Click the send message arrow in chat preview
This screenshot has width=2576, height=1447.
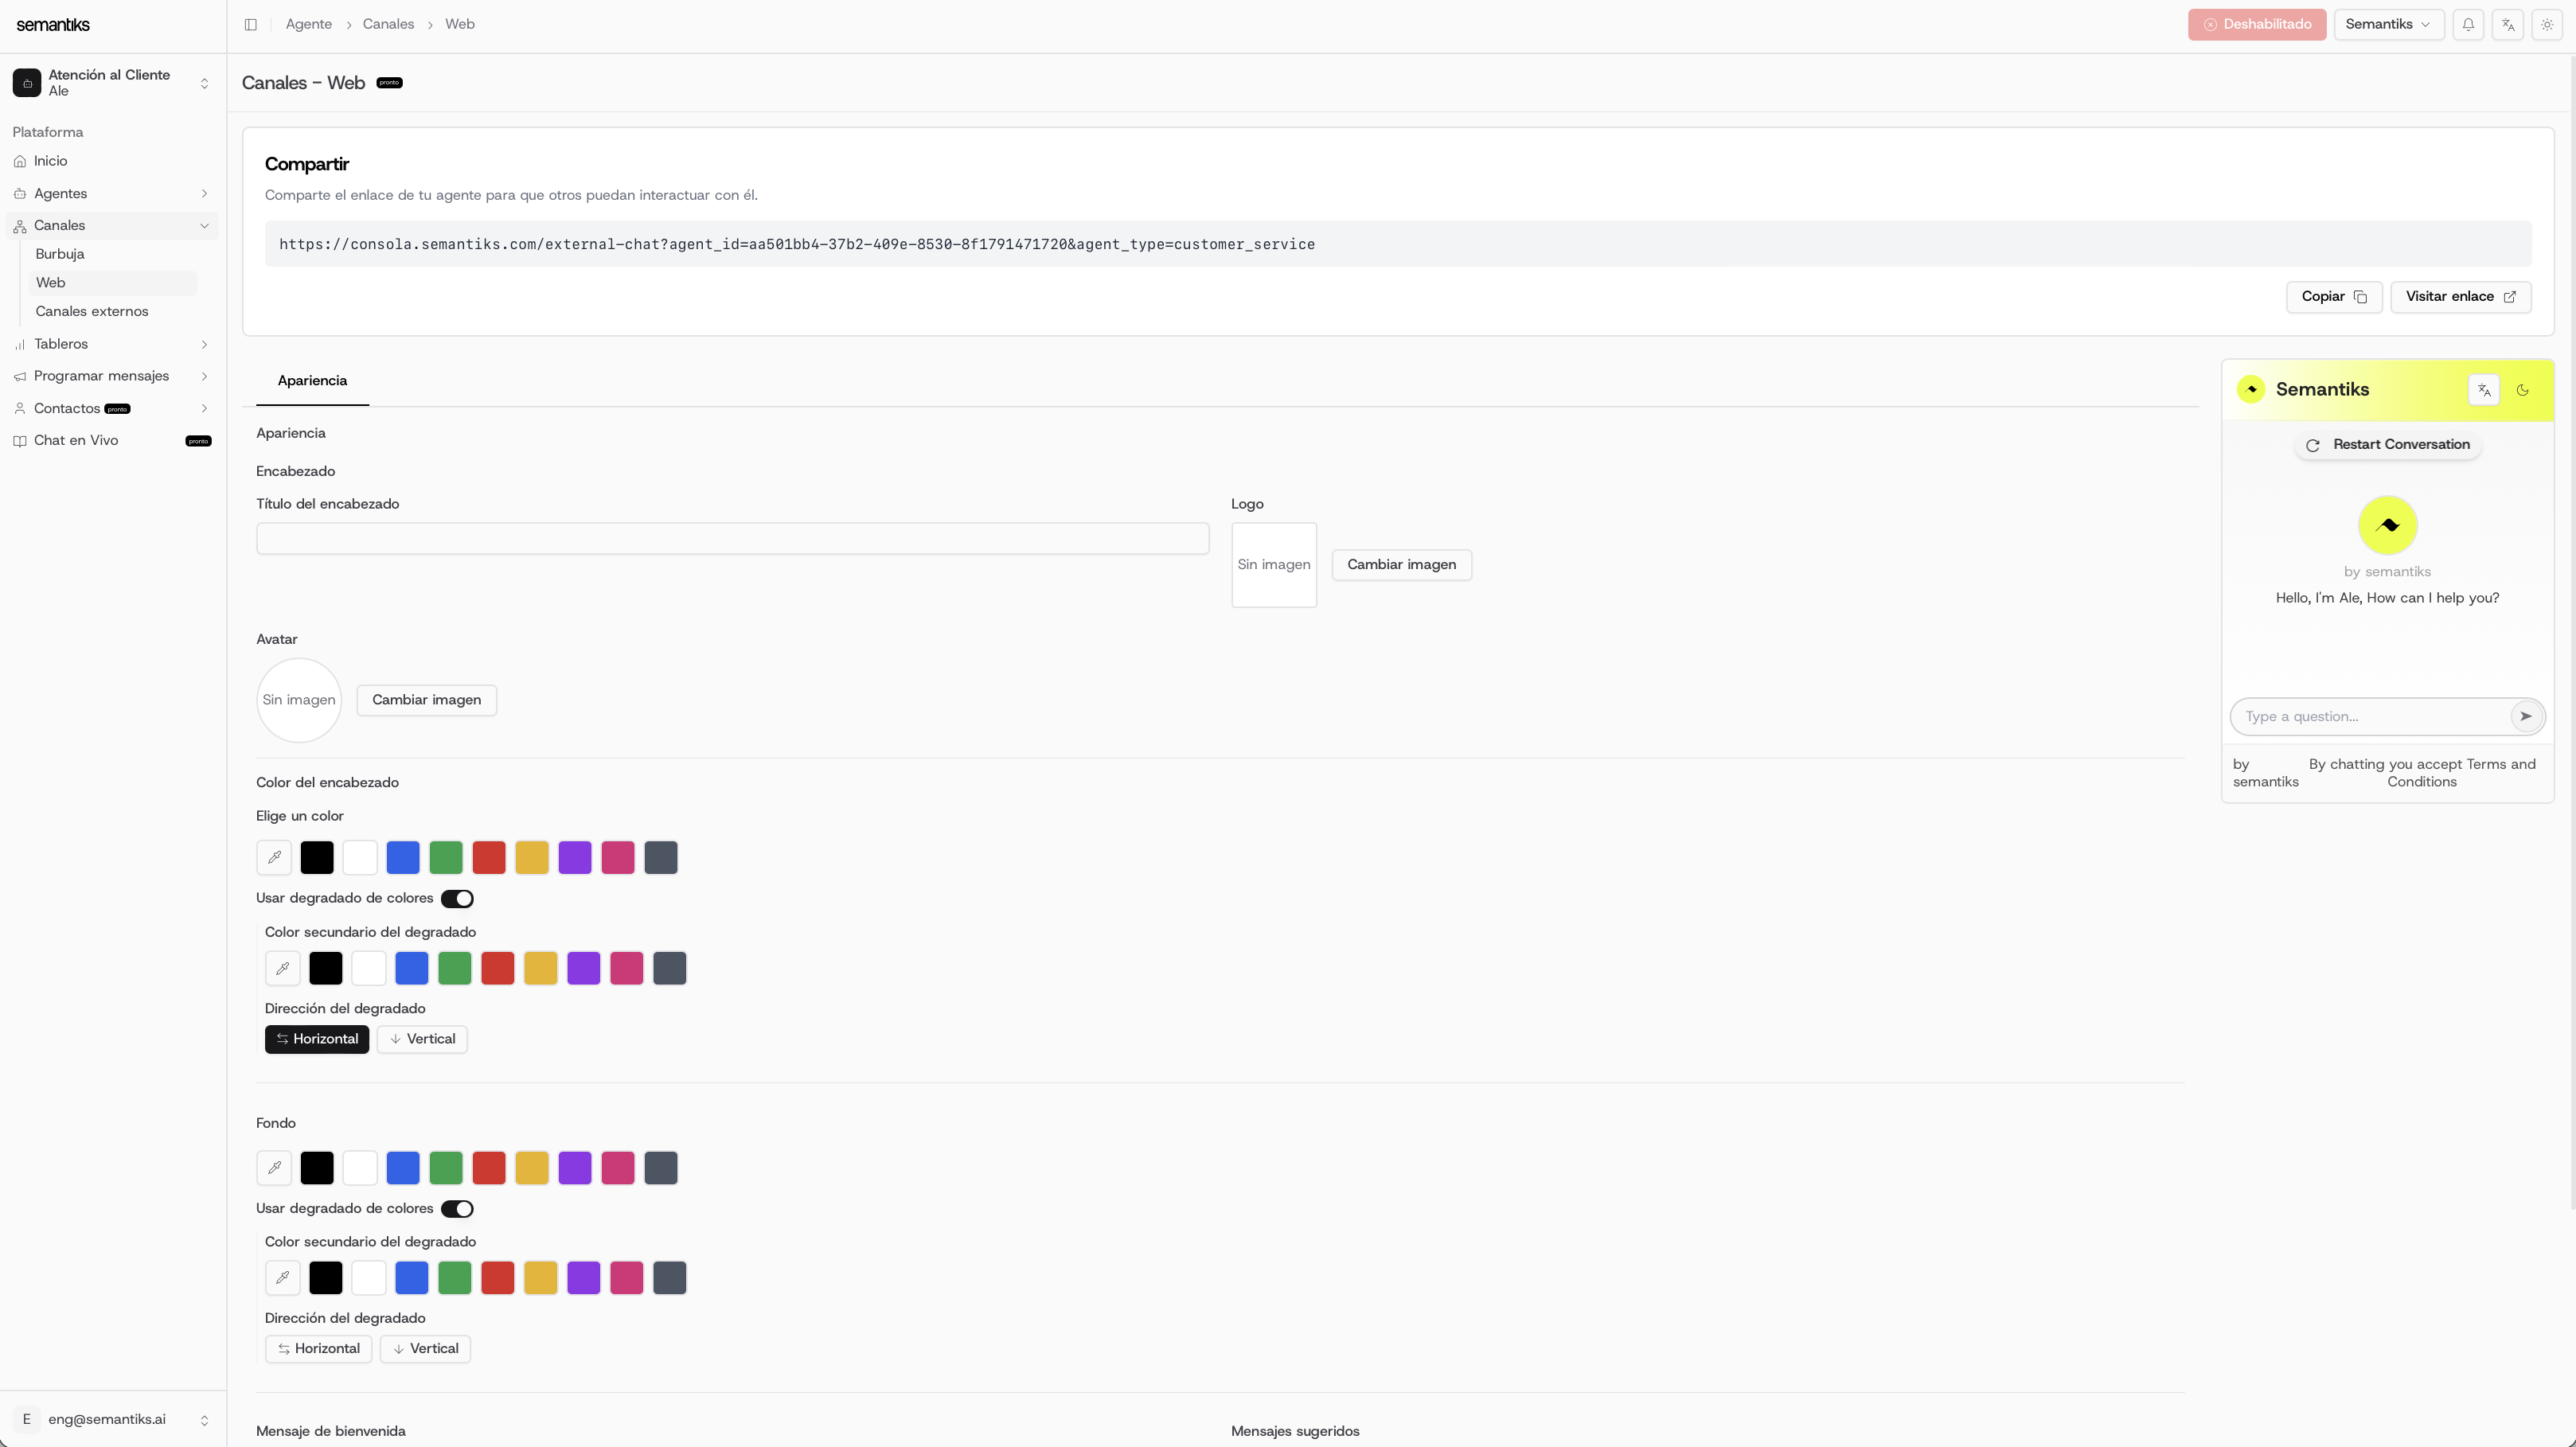(2525, 716)
